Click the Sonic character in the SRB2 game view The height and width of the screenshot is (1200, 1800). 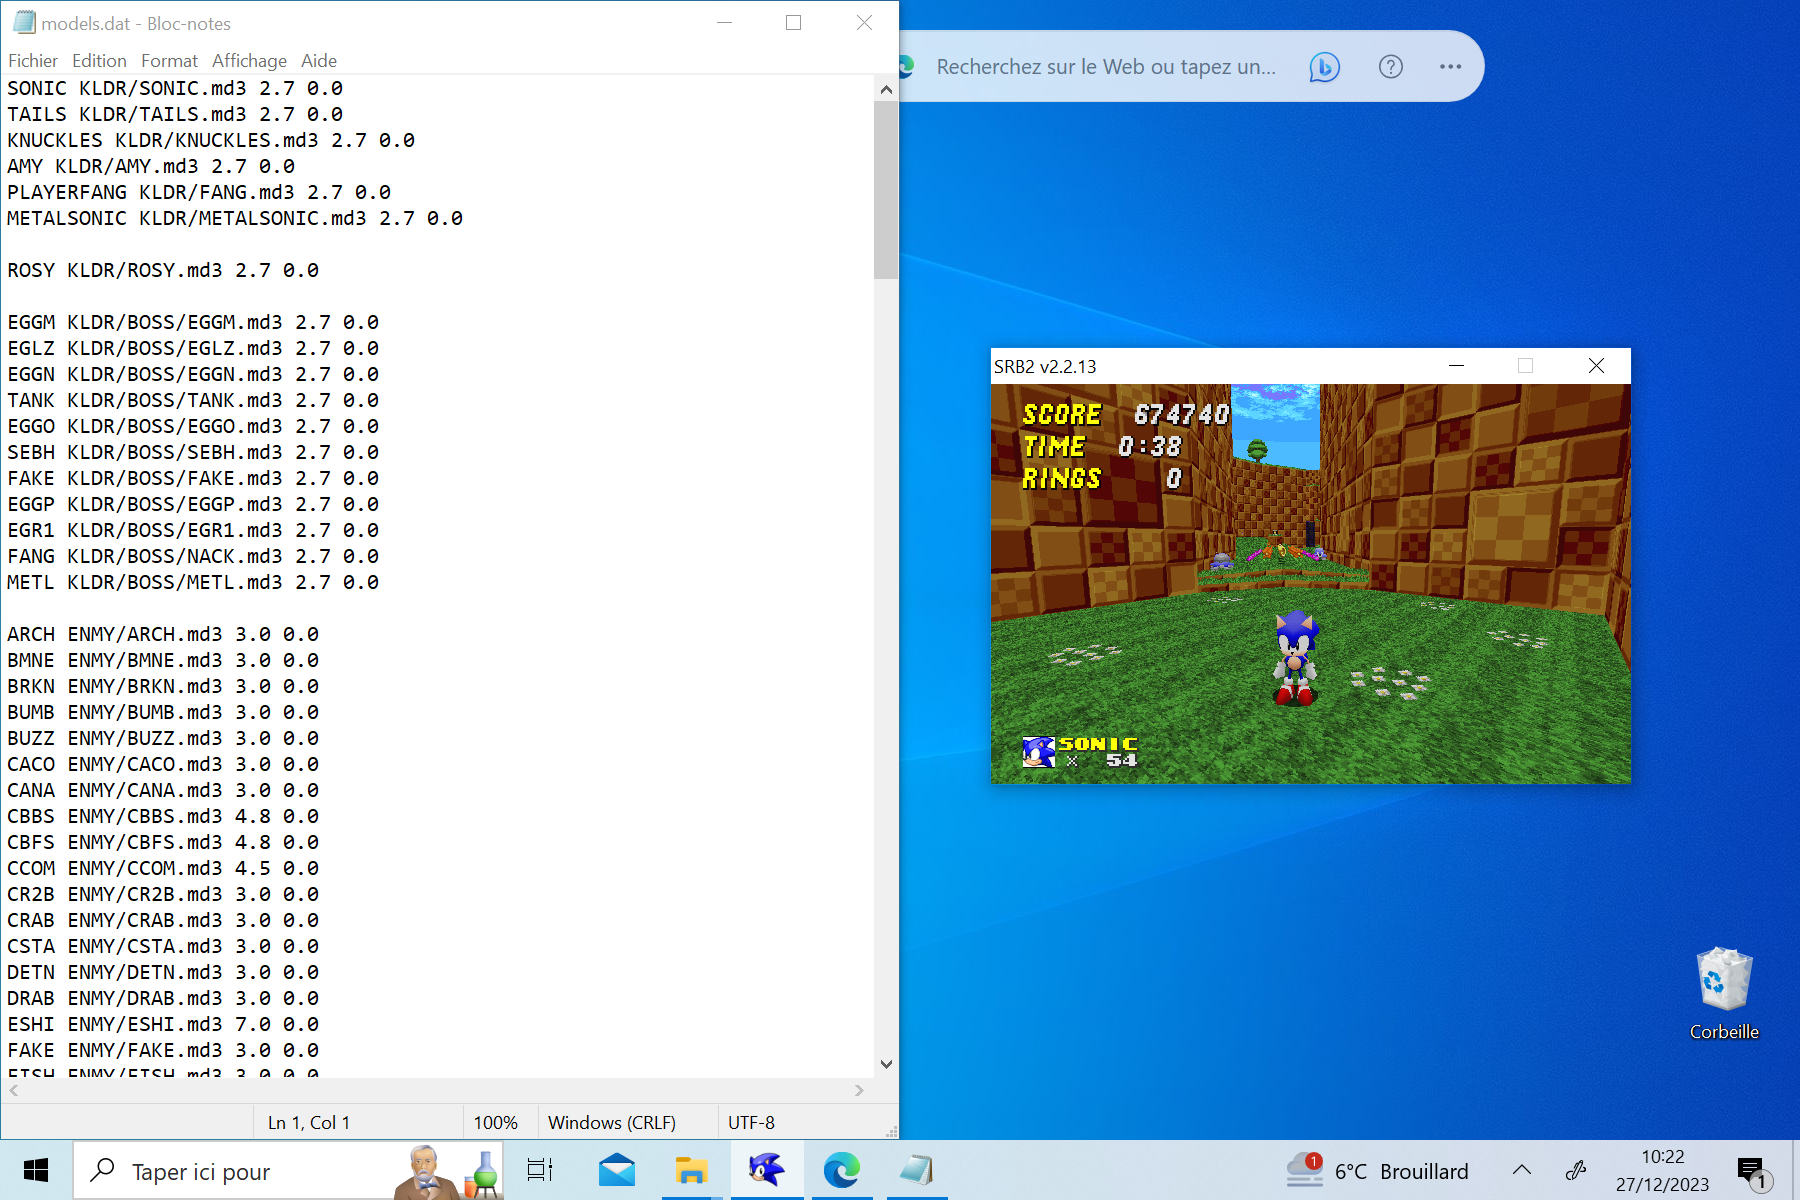click(x=1295, y=658)
